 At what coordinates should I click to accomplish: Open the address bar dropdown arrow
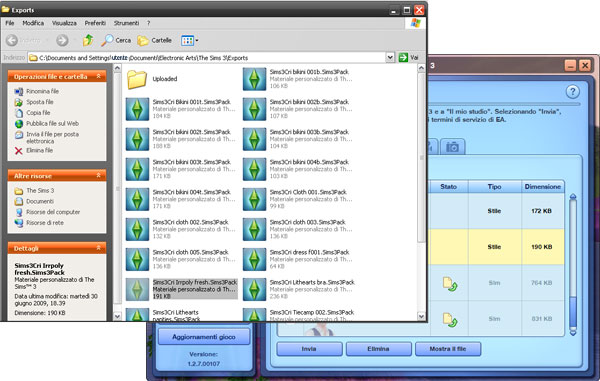[x=390, y=57]
